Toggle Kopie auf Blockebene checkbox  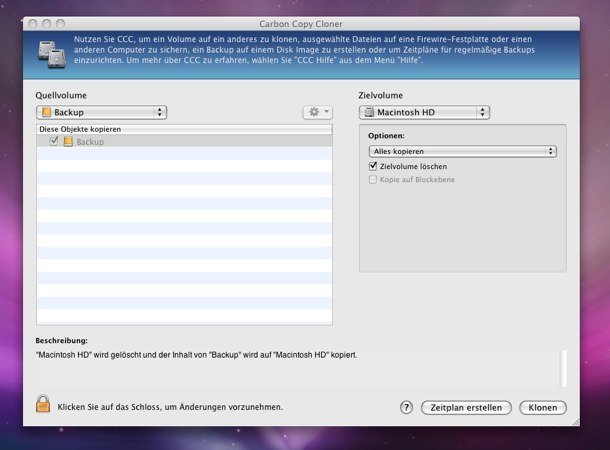[x=373, y=179]
